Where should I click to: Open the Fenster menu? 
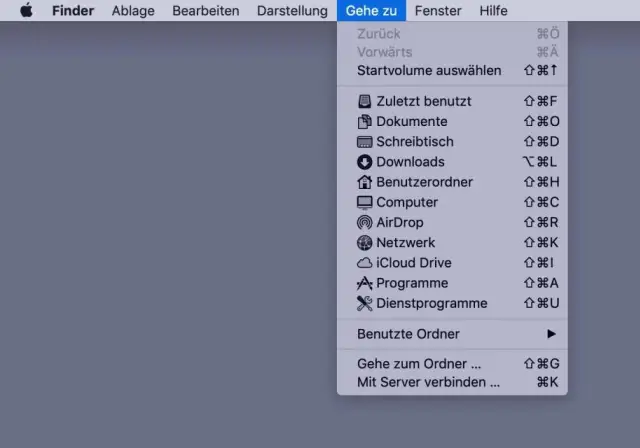[438, 11]
